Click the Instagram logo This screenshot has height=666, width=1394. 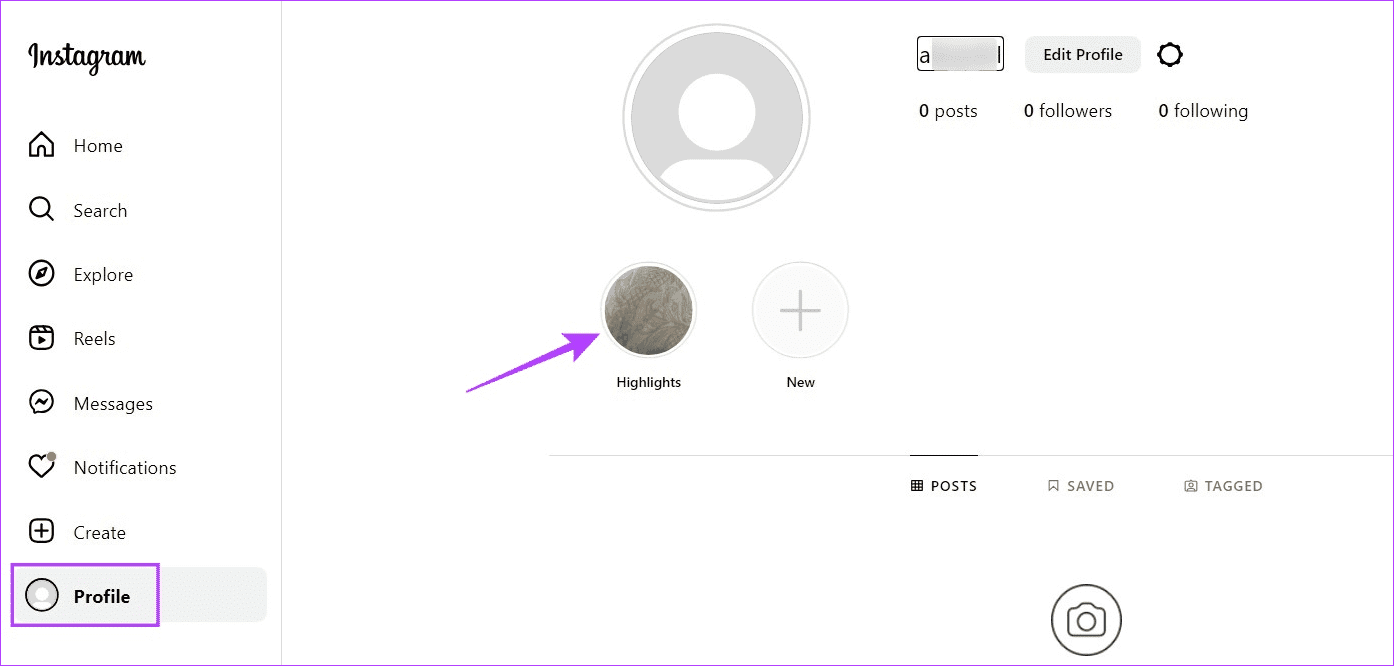[x=87, y=57]
